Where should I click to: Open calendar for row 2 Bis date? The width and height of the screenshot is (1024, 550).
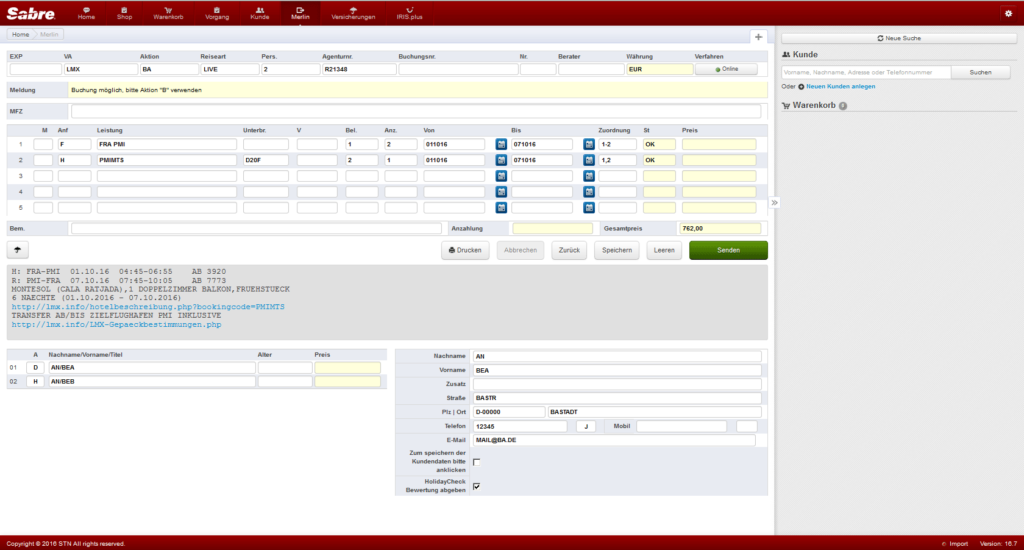pos(588,160)
